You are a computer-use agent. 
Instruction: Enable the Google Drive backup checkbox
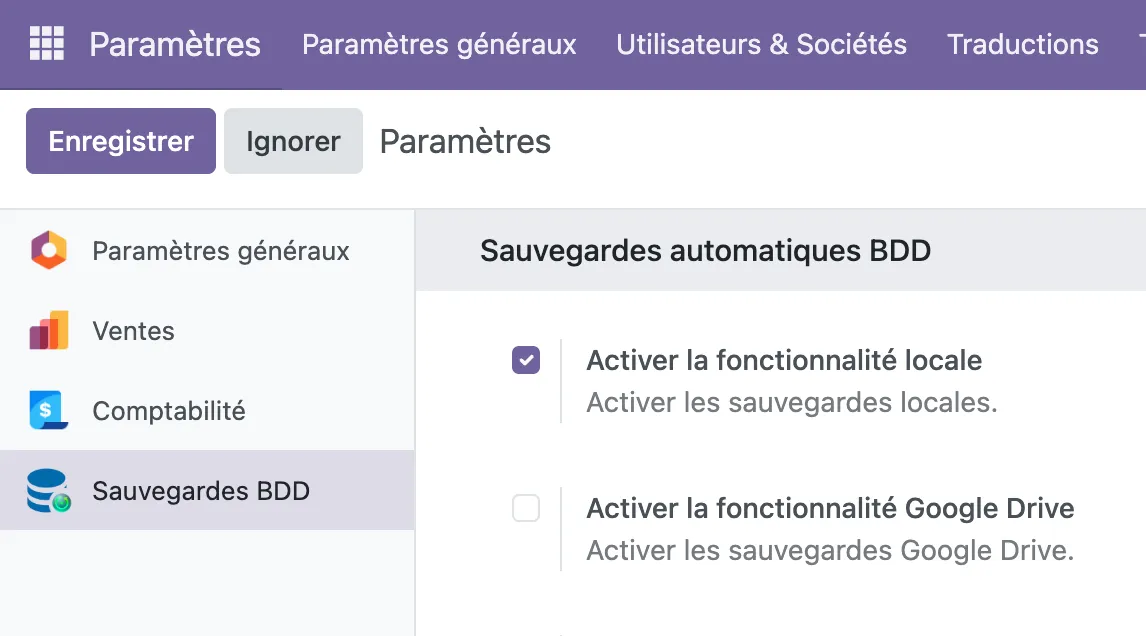pyautogui.click(x=526, y=508)
